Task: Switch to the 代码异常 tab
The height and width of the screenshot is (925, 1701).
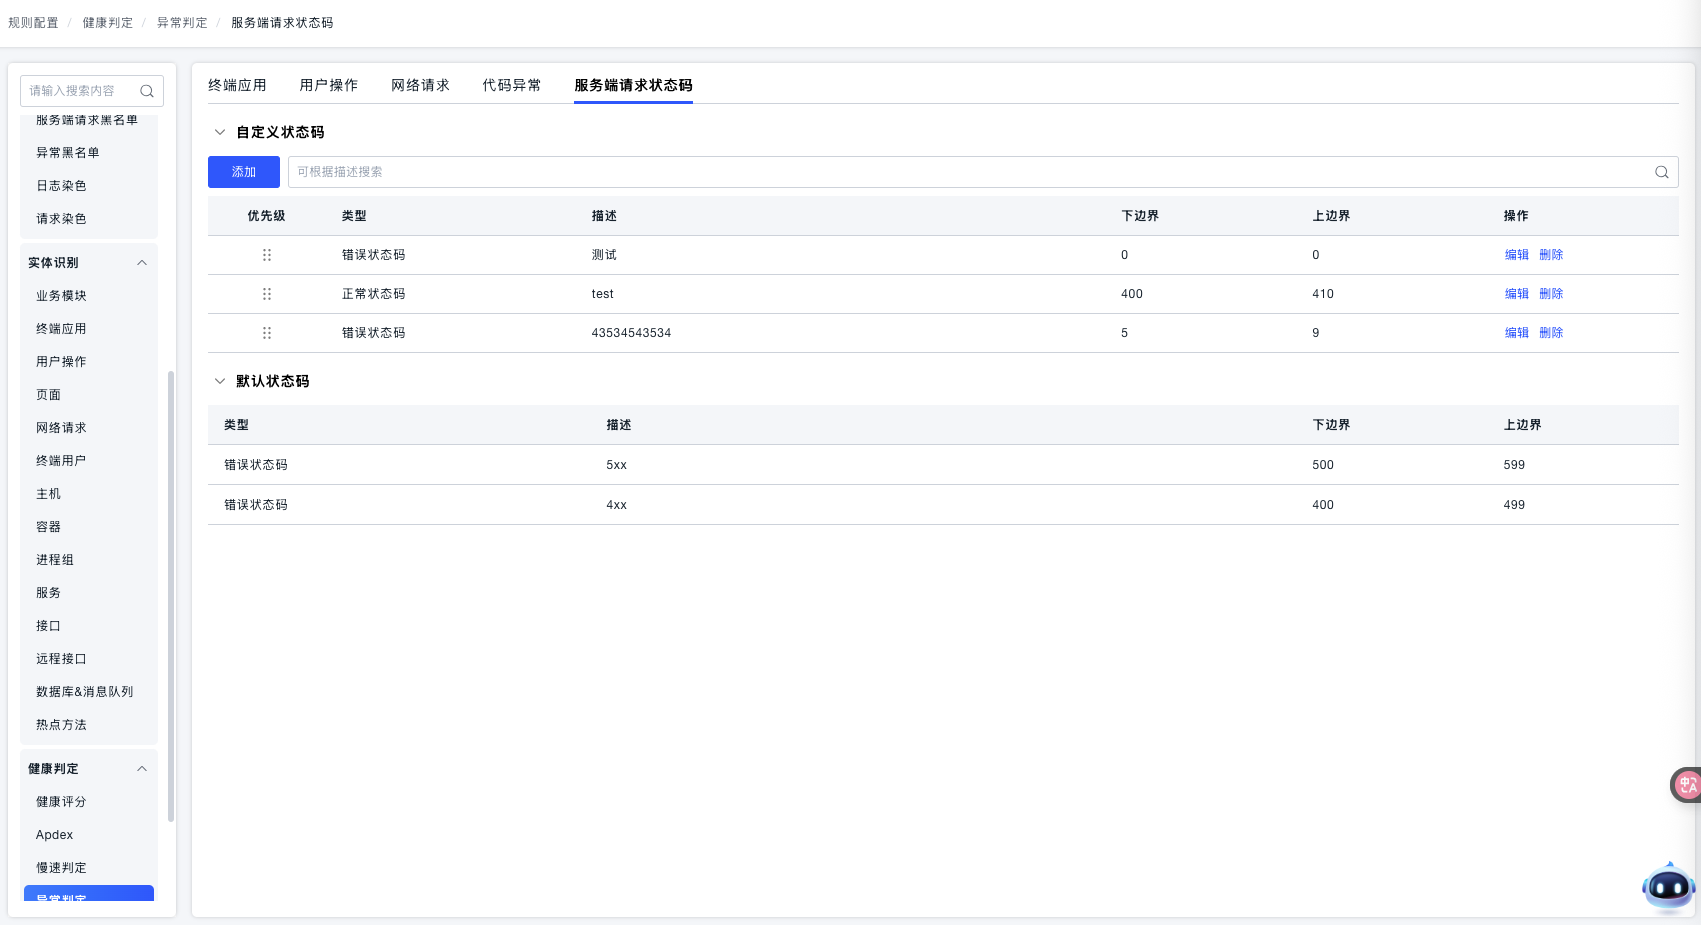Action: point(511,85)
